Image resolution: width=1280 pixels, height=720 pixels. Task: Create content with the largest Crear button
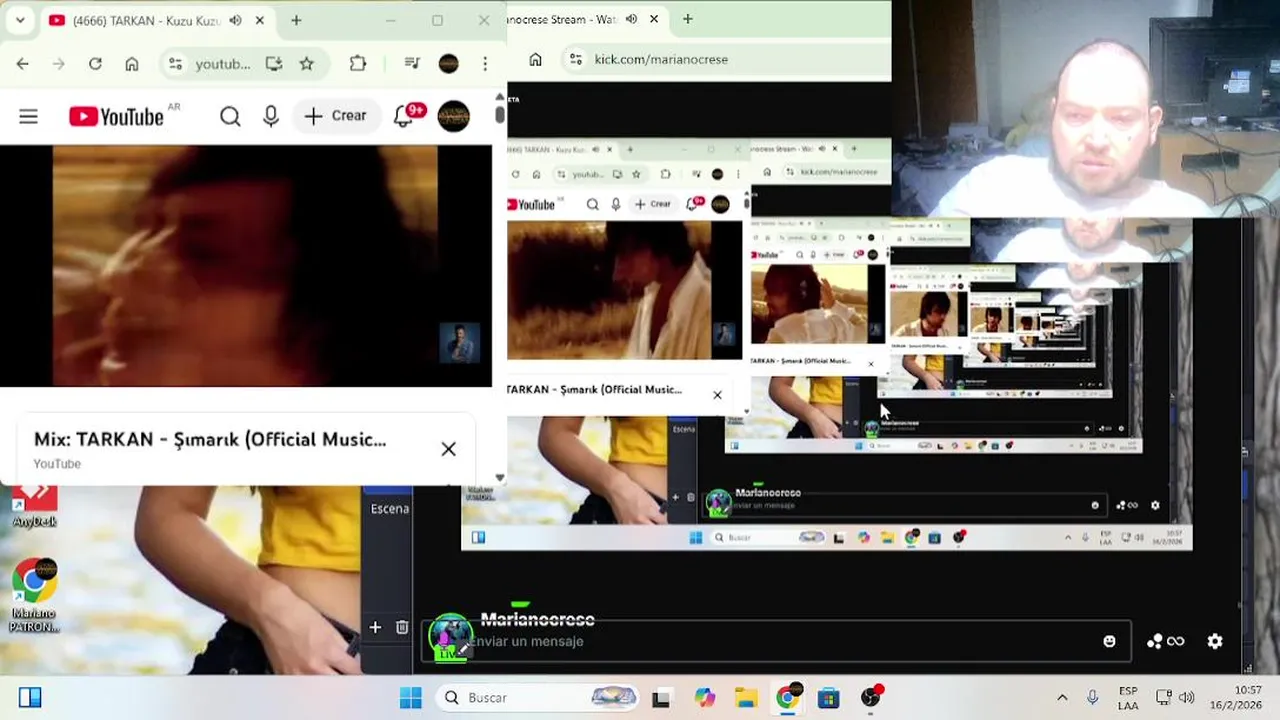pos(337,116)
